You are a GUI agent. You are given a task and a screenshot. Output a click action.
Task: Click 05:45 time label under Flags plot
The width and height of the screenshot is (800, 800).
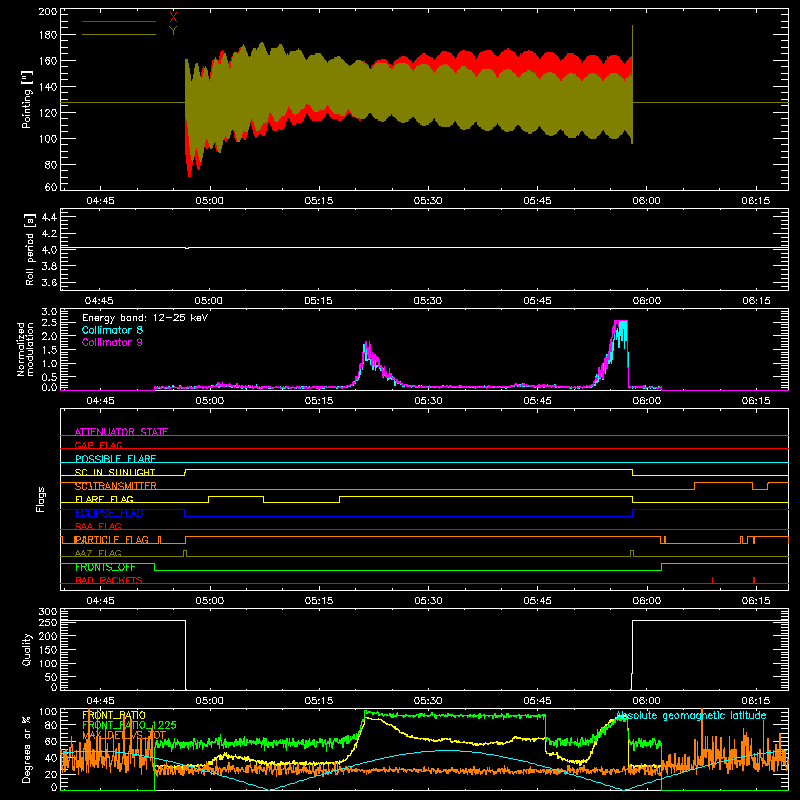click(537, 601)
